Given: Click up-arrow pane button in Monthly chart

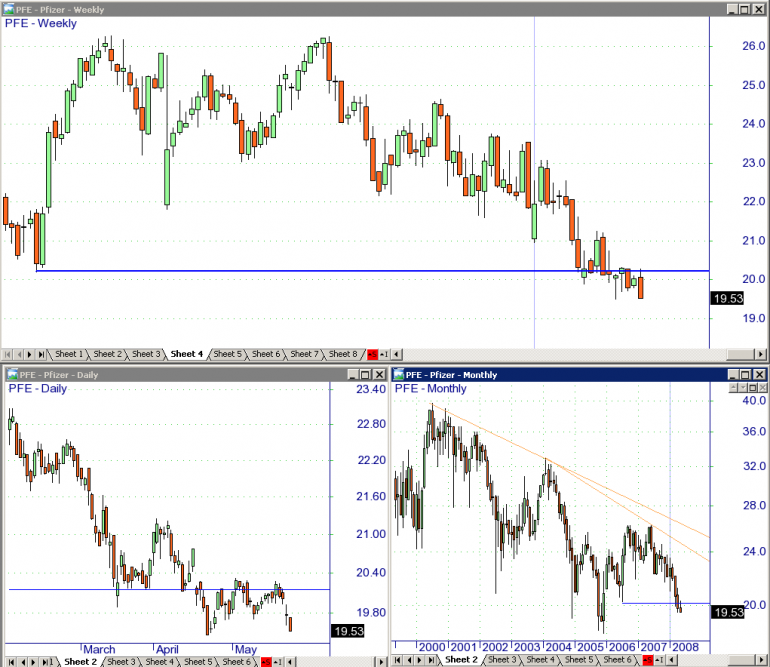Looking at the screenshot, I should coord(734,388).
